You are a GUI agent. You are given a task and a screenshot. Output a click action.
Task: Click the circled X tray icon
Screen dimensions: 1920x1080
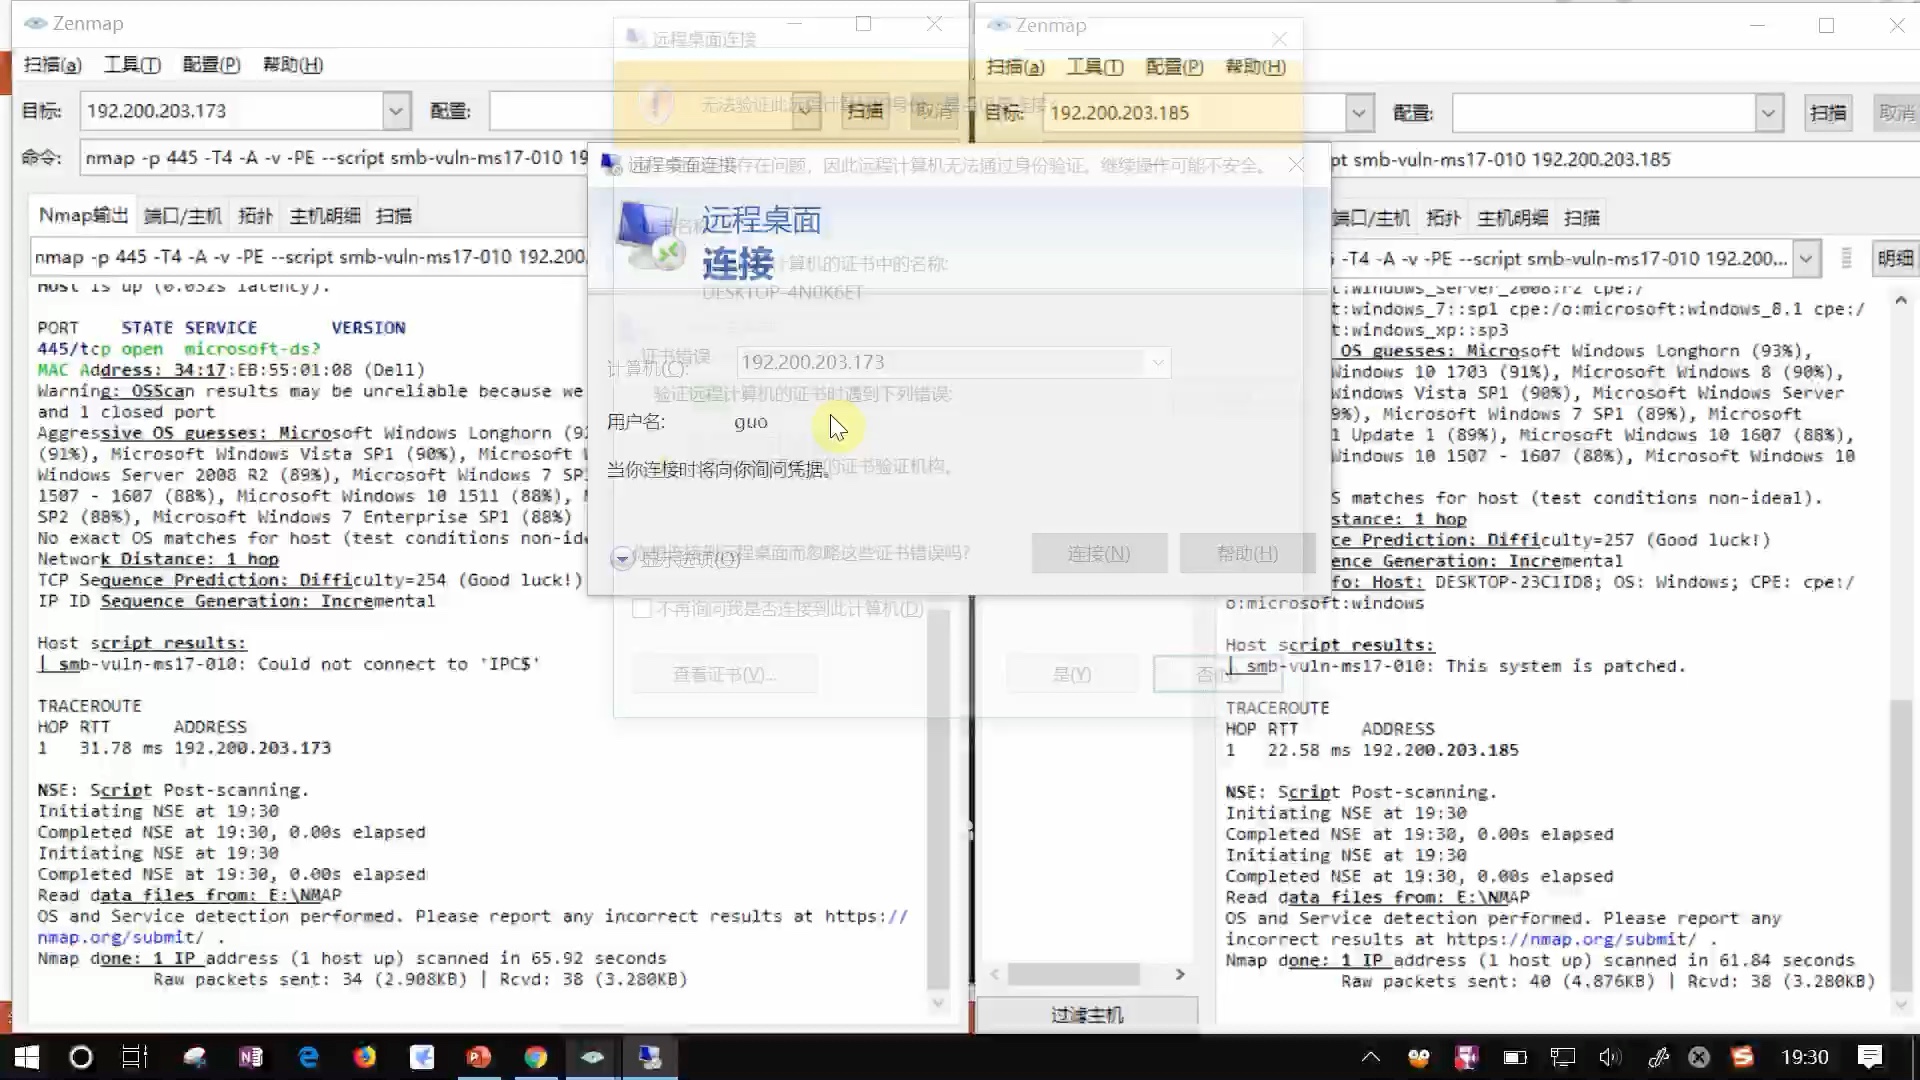pyautogui.click(x=1699, y=1057)
